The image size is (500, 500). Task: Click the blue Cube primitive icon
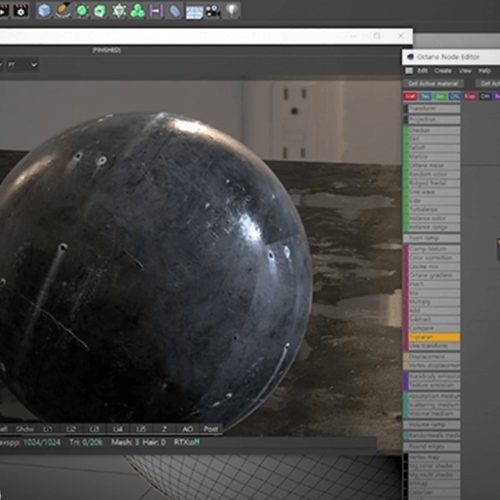pyautogui.click(x=44, y=11)
